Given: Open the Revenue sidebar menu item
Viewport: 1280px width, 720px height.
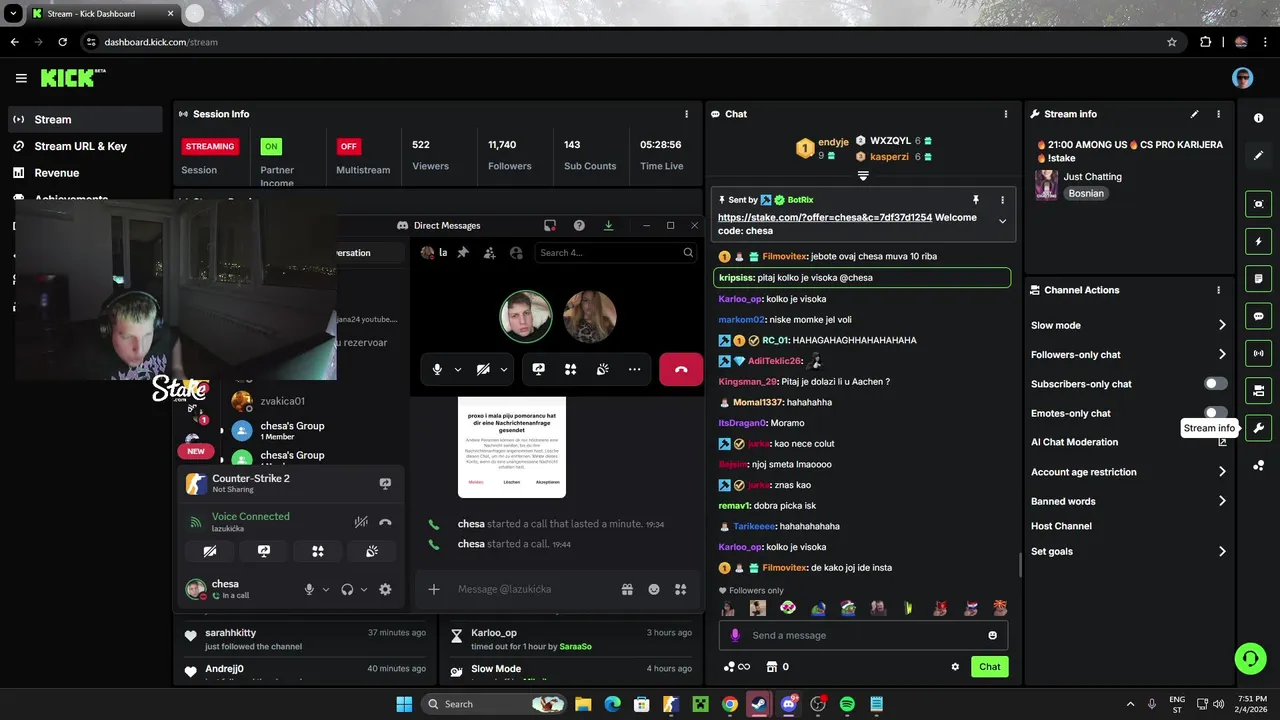Looking at the screenshot, I should 85,173.
